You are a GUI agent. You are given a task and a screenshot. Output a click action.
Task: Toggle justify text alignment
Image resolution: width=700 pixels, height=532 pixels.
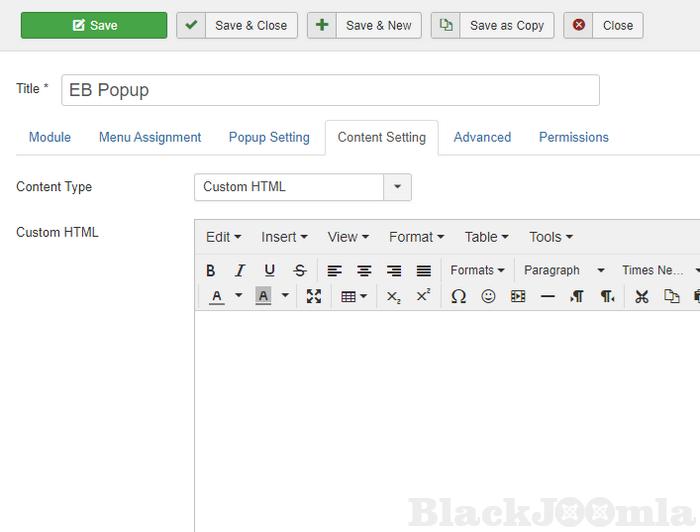423,270
